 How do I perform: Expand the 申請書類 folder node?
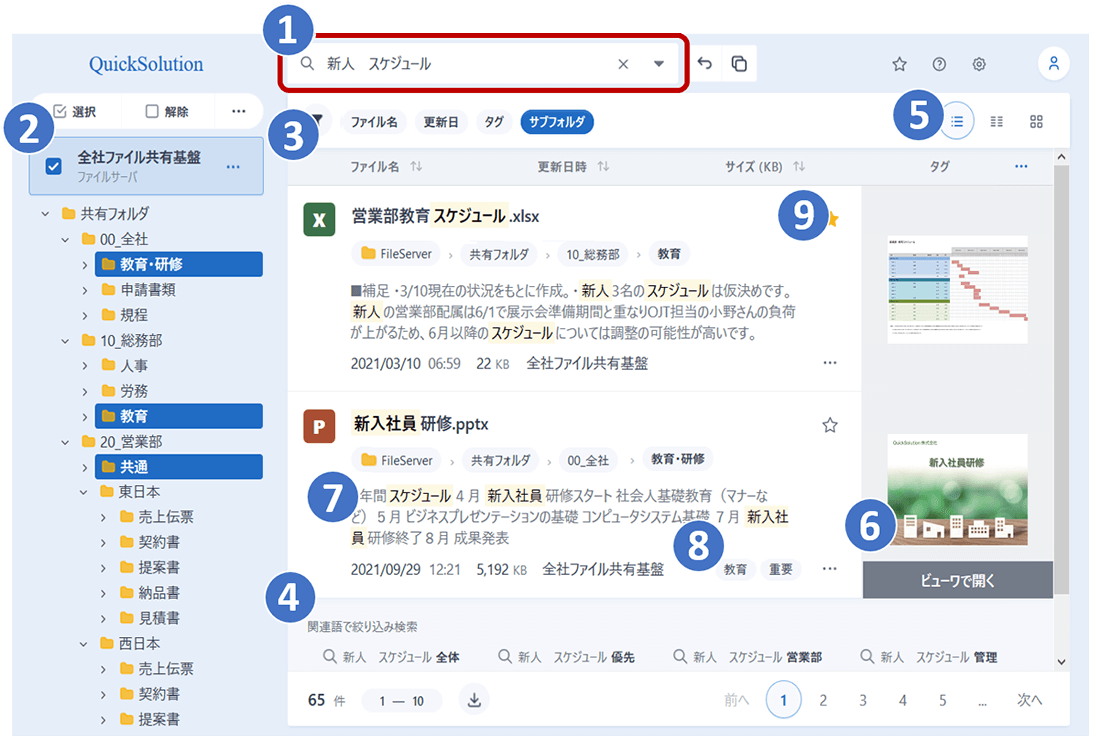tap(85, 290)
